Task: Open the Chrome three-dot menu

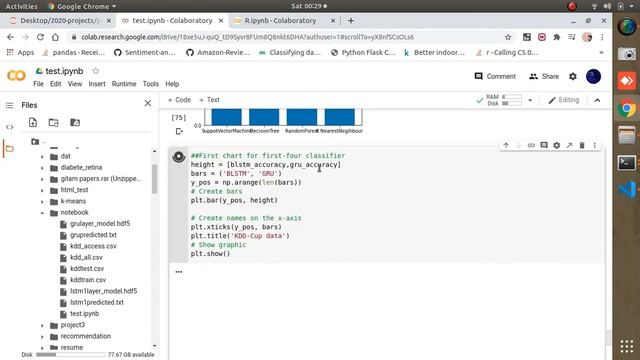Action: click(x=602, y=37)
